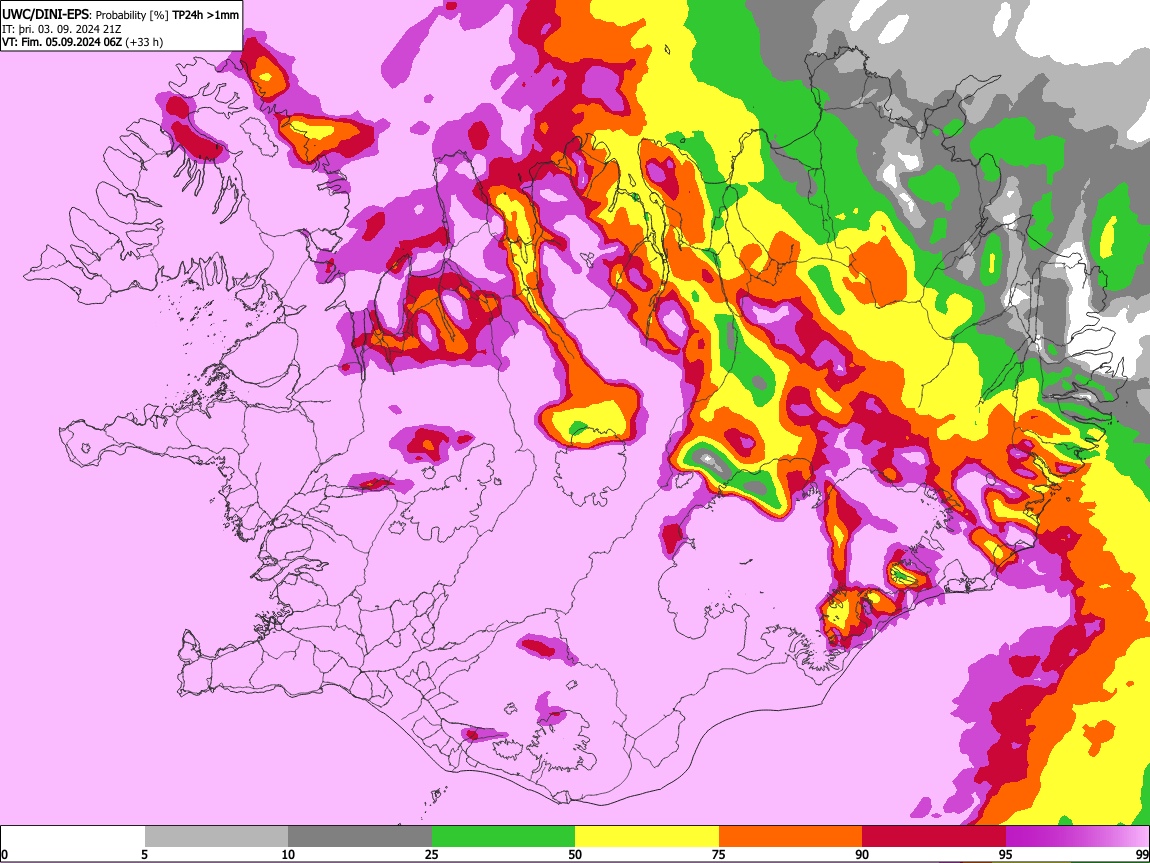The image size is (1150, 863).
Task: Click the 'Probability [%]' label
Action: pos(132,15)
